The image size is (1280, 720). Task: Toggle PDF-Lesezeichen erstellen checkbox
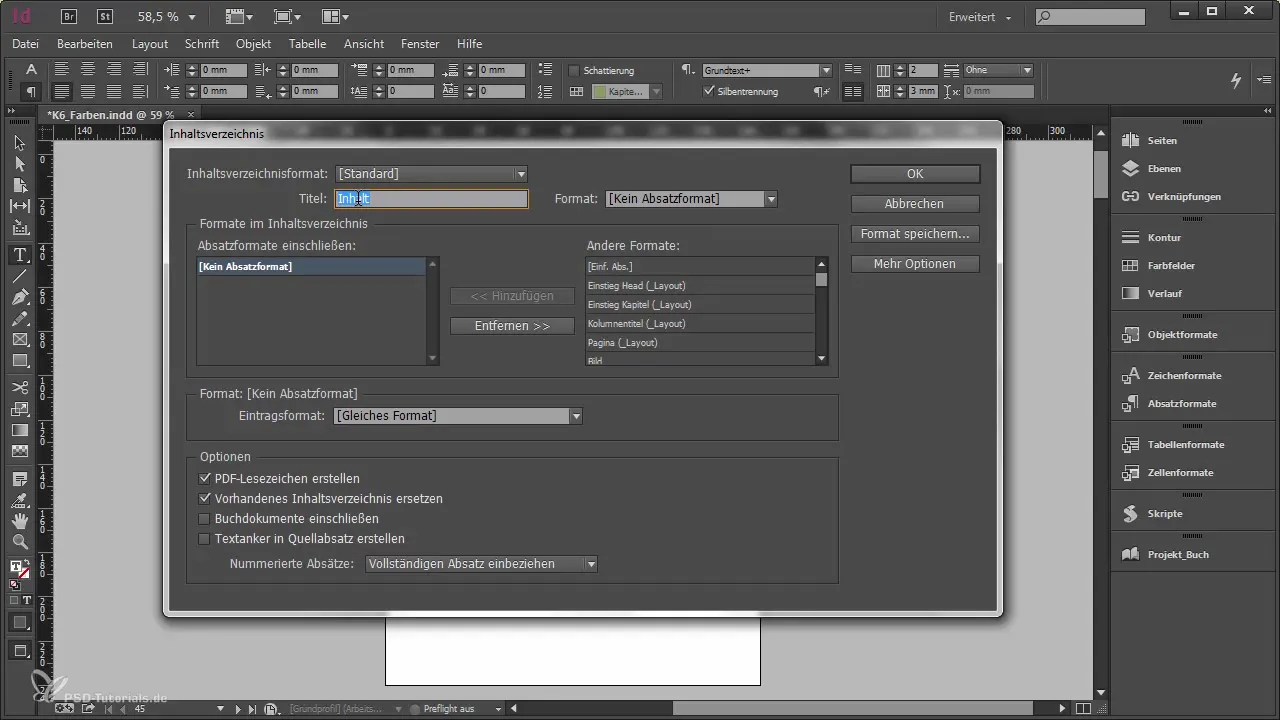click(205, 479)
